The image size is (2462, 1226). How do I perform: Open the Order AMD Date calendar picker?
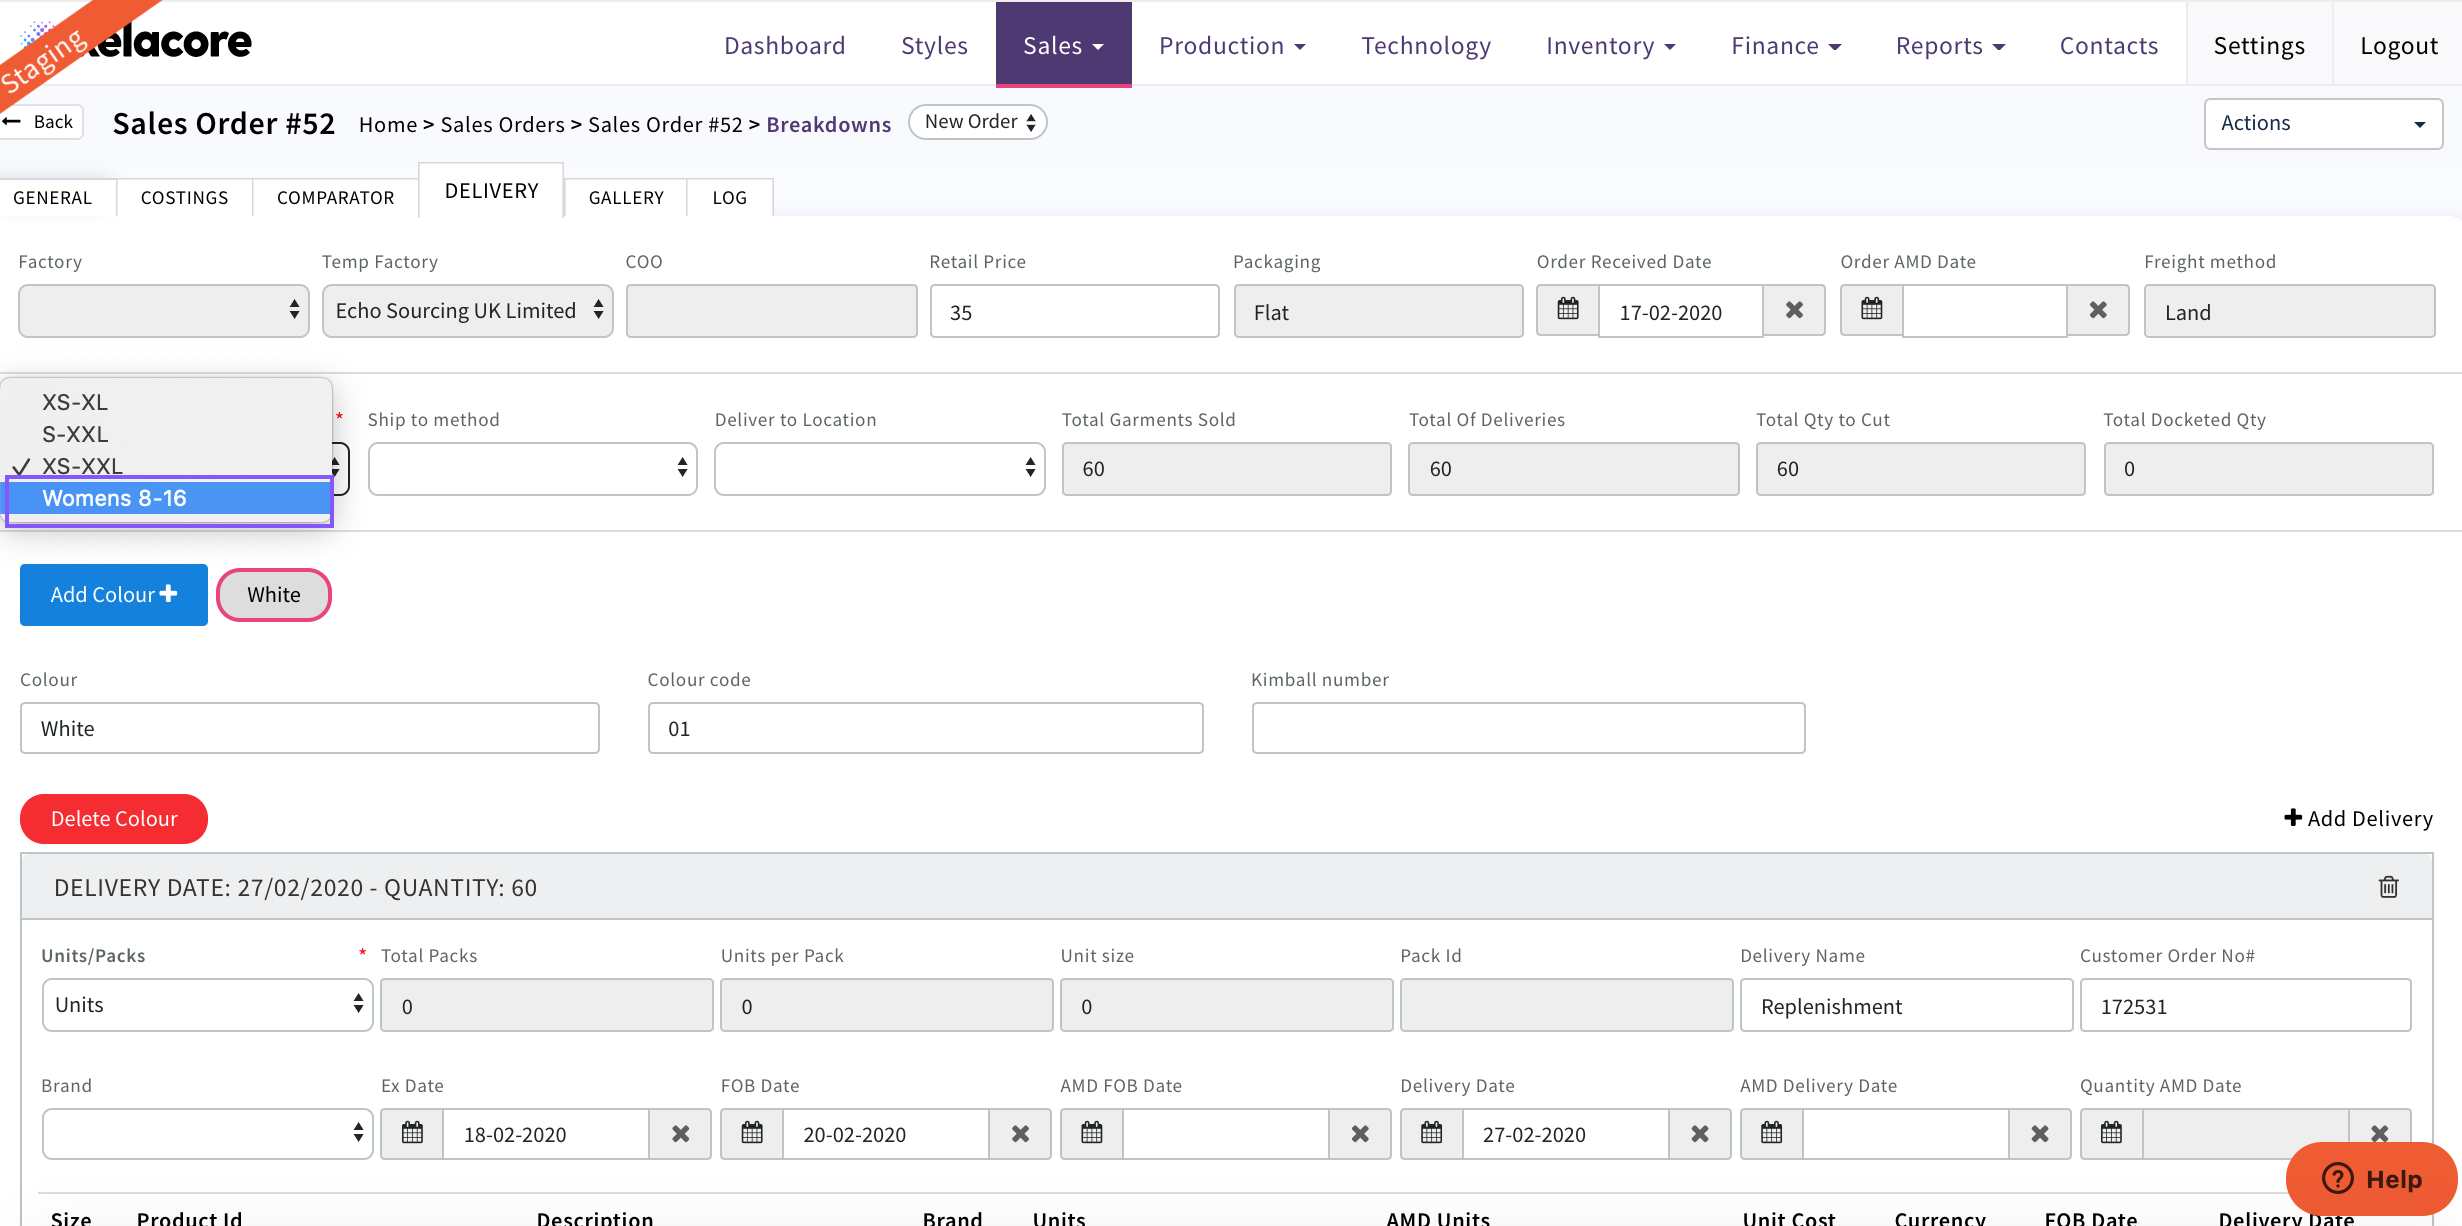1872,310
